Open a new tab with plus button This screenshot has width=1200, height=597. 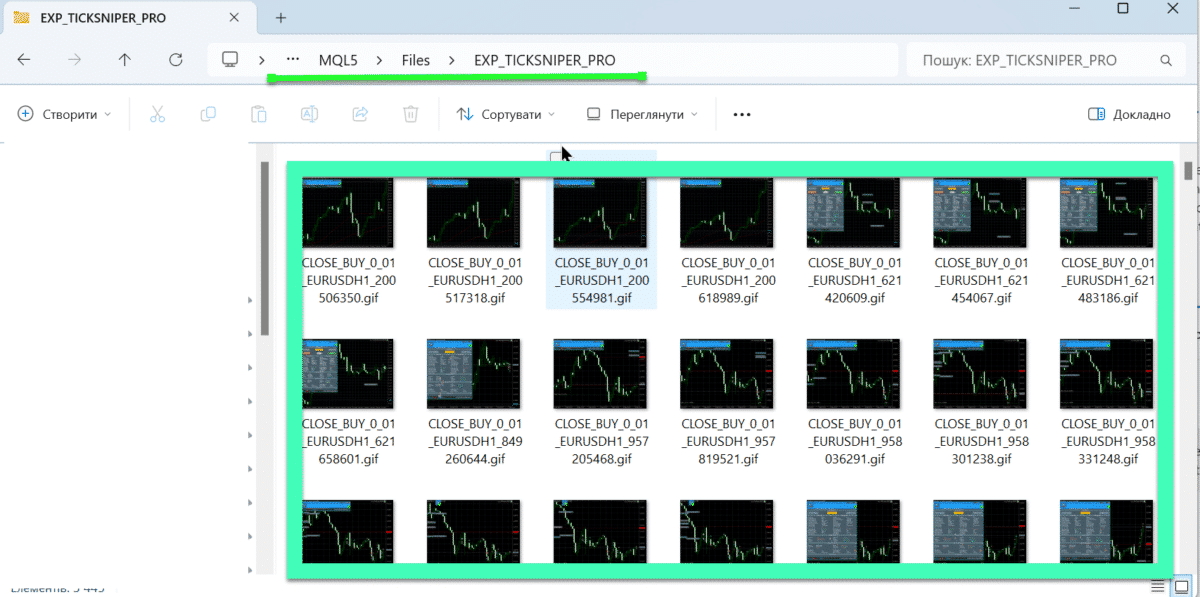[281, 18]
